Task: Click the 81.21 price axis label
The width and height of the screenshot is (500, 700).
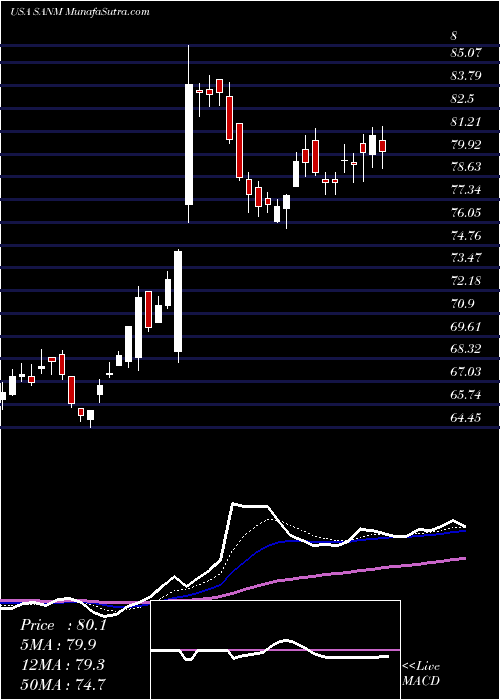Action: (467, 122)
